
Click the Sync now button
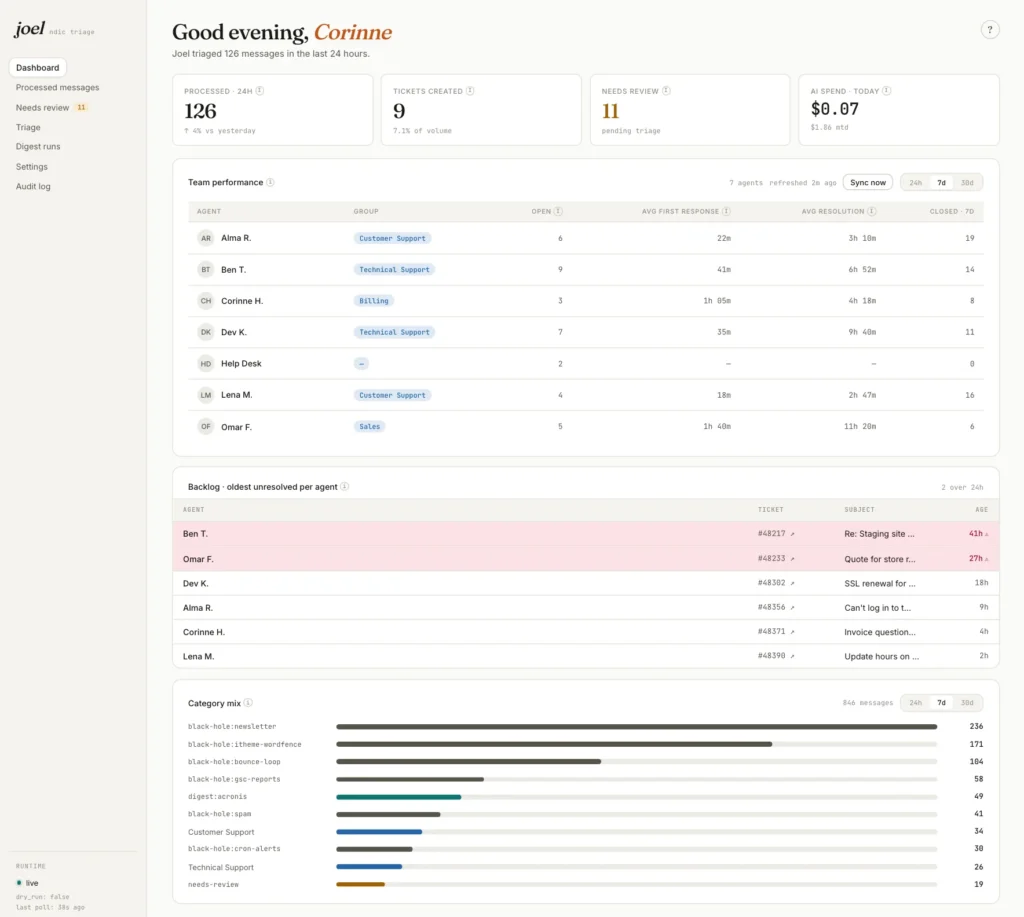[867, 182]
